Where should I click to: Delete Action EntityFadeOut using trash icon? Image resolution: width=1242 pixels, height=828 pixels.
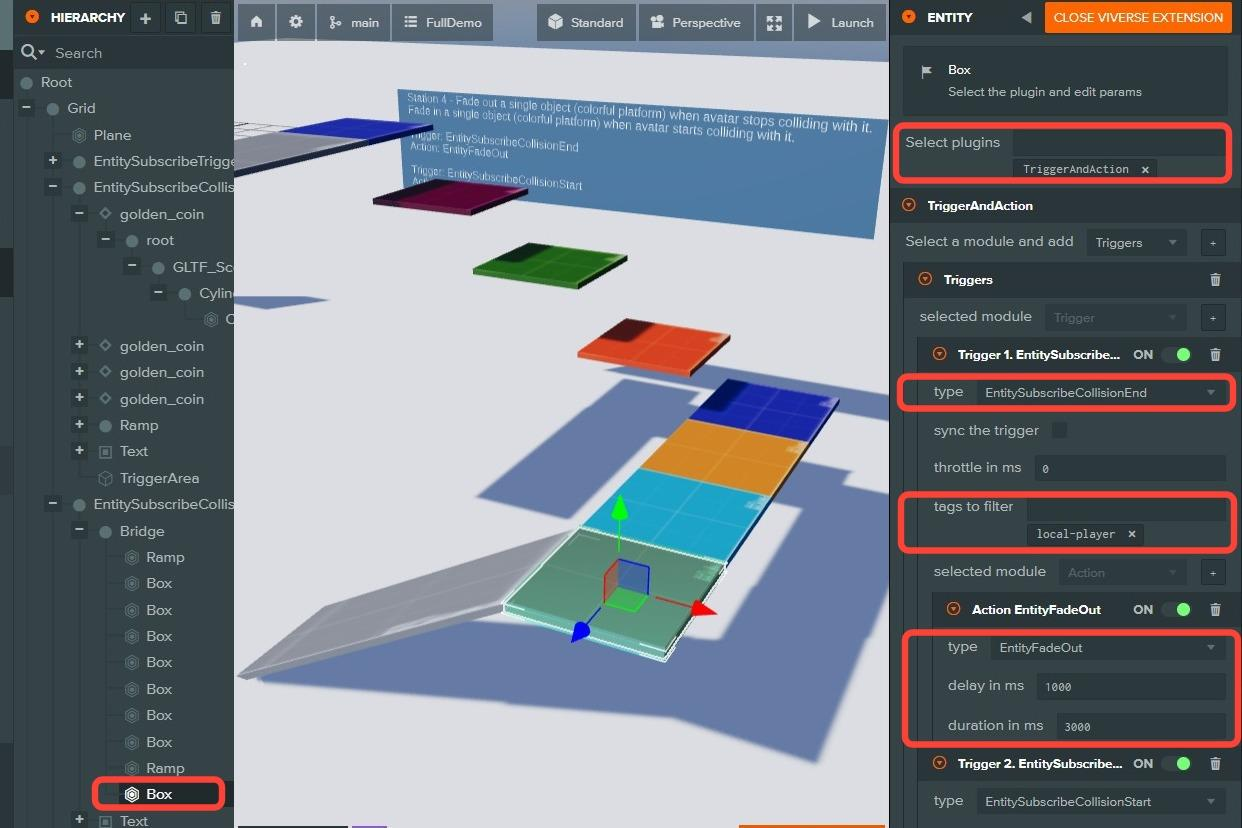coord(1215,609)
